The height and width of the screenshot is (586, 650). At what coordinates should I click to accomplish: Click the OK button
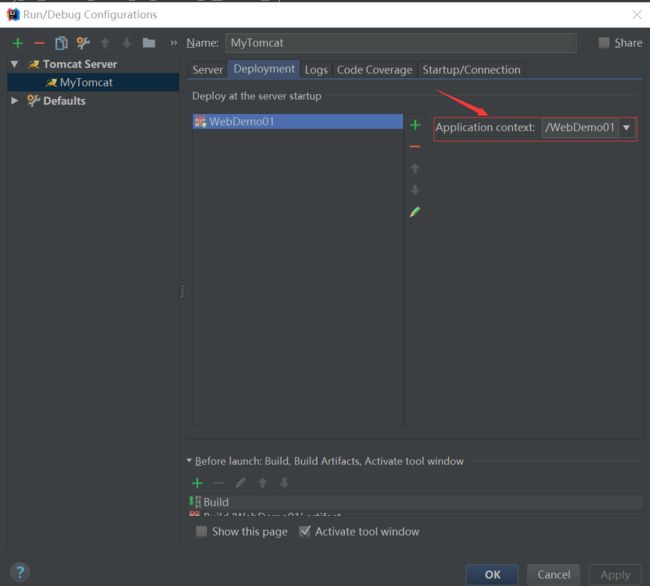[492, 574]
